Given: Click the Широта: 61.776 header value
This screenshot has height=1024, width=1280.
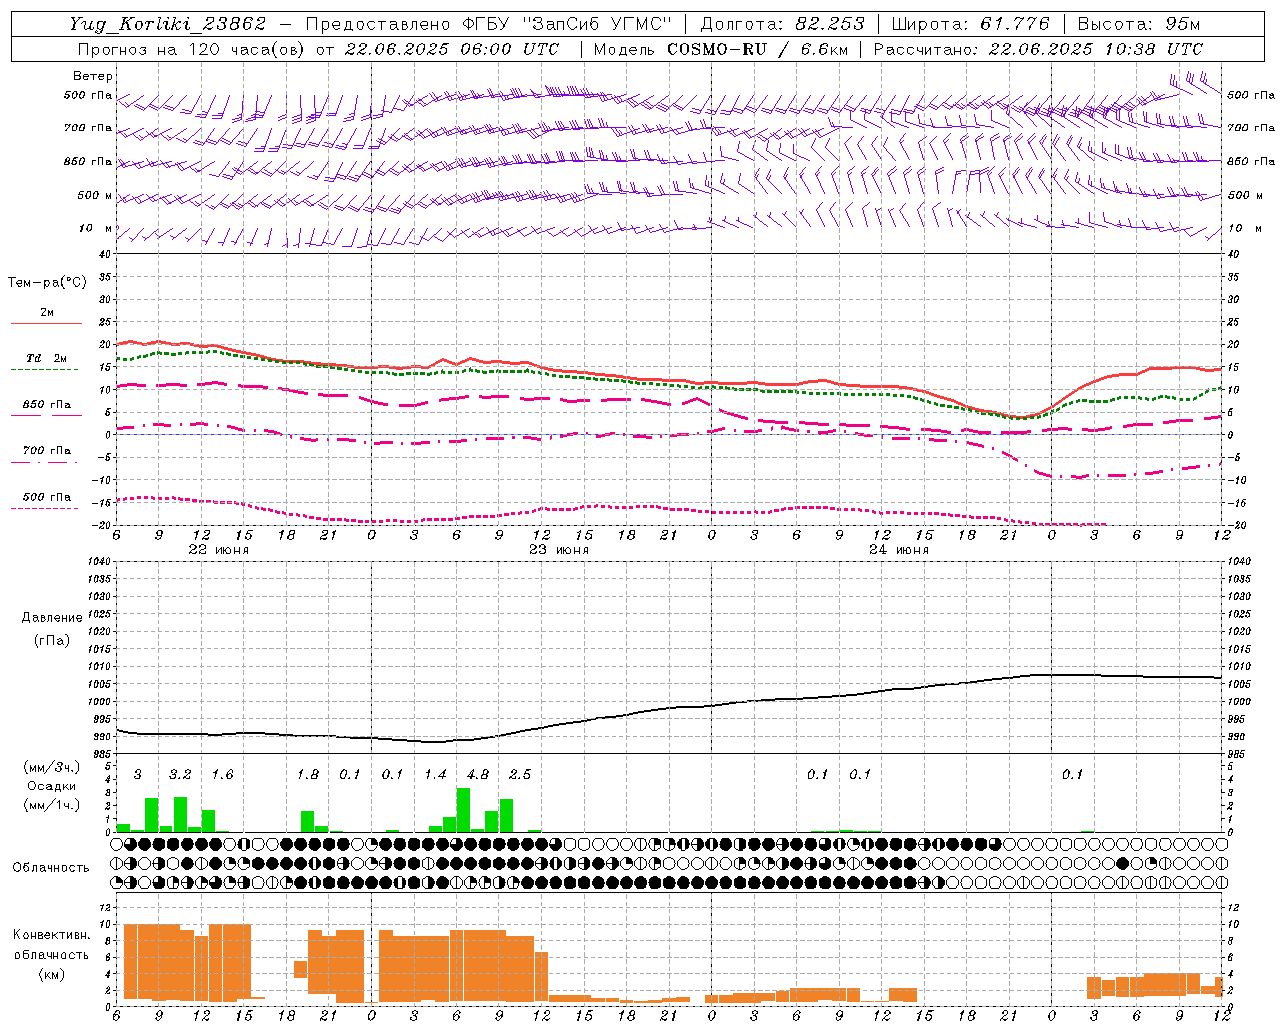Looking at the screenshot, I should point(970,24).
